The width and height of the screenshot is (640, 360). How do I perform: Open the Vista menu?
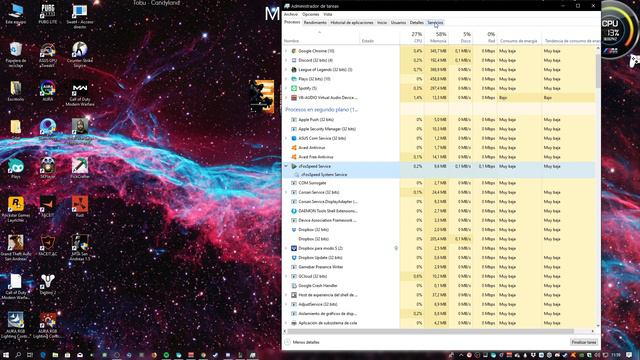coord(328,14)
